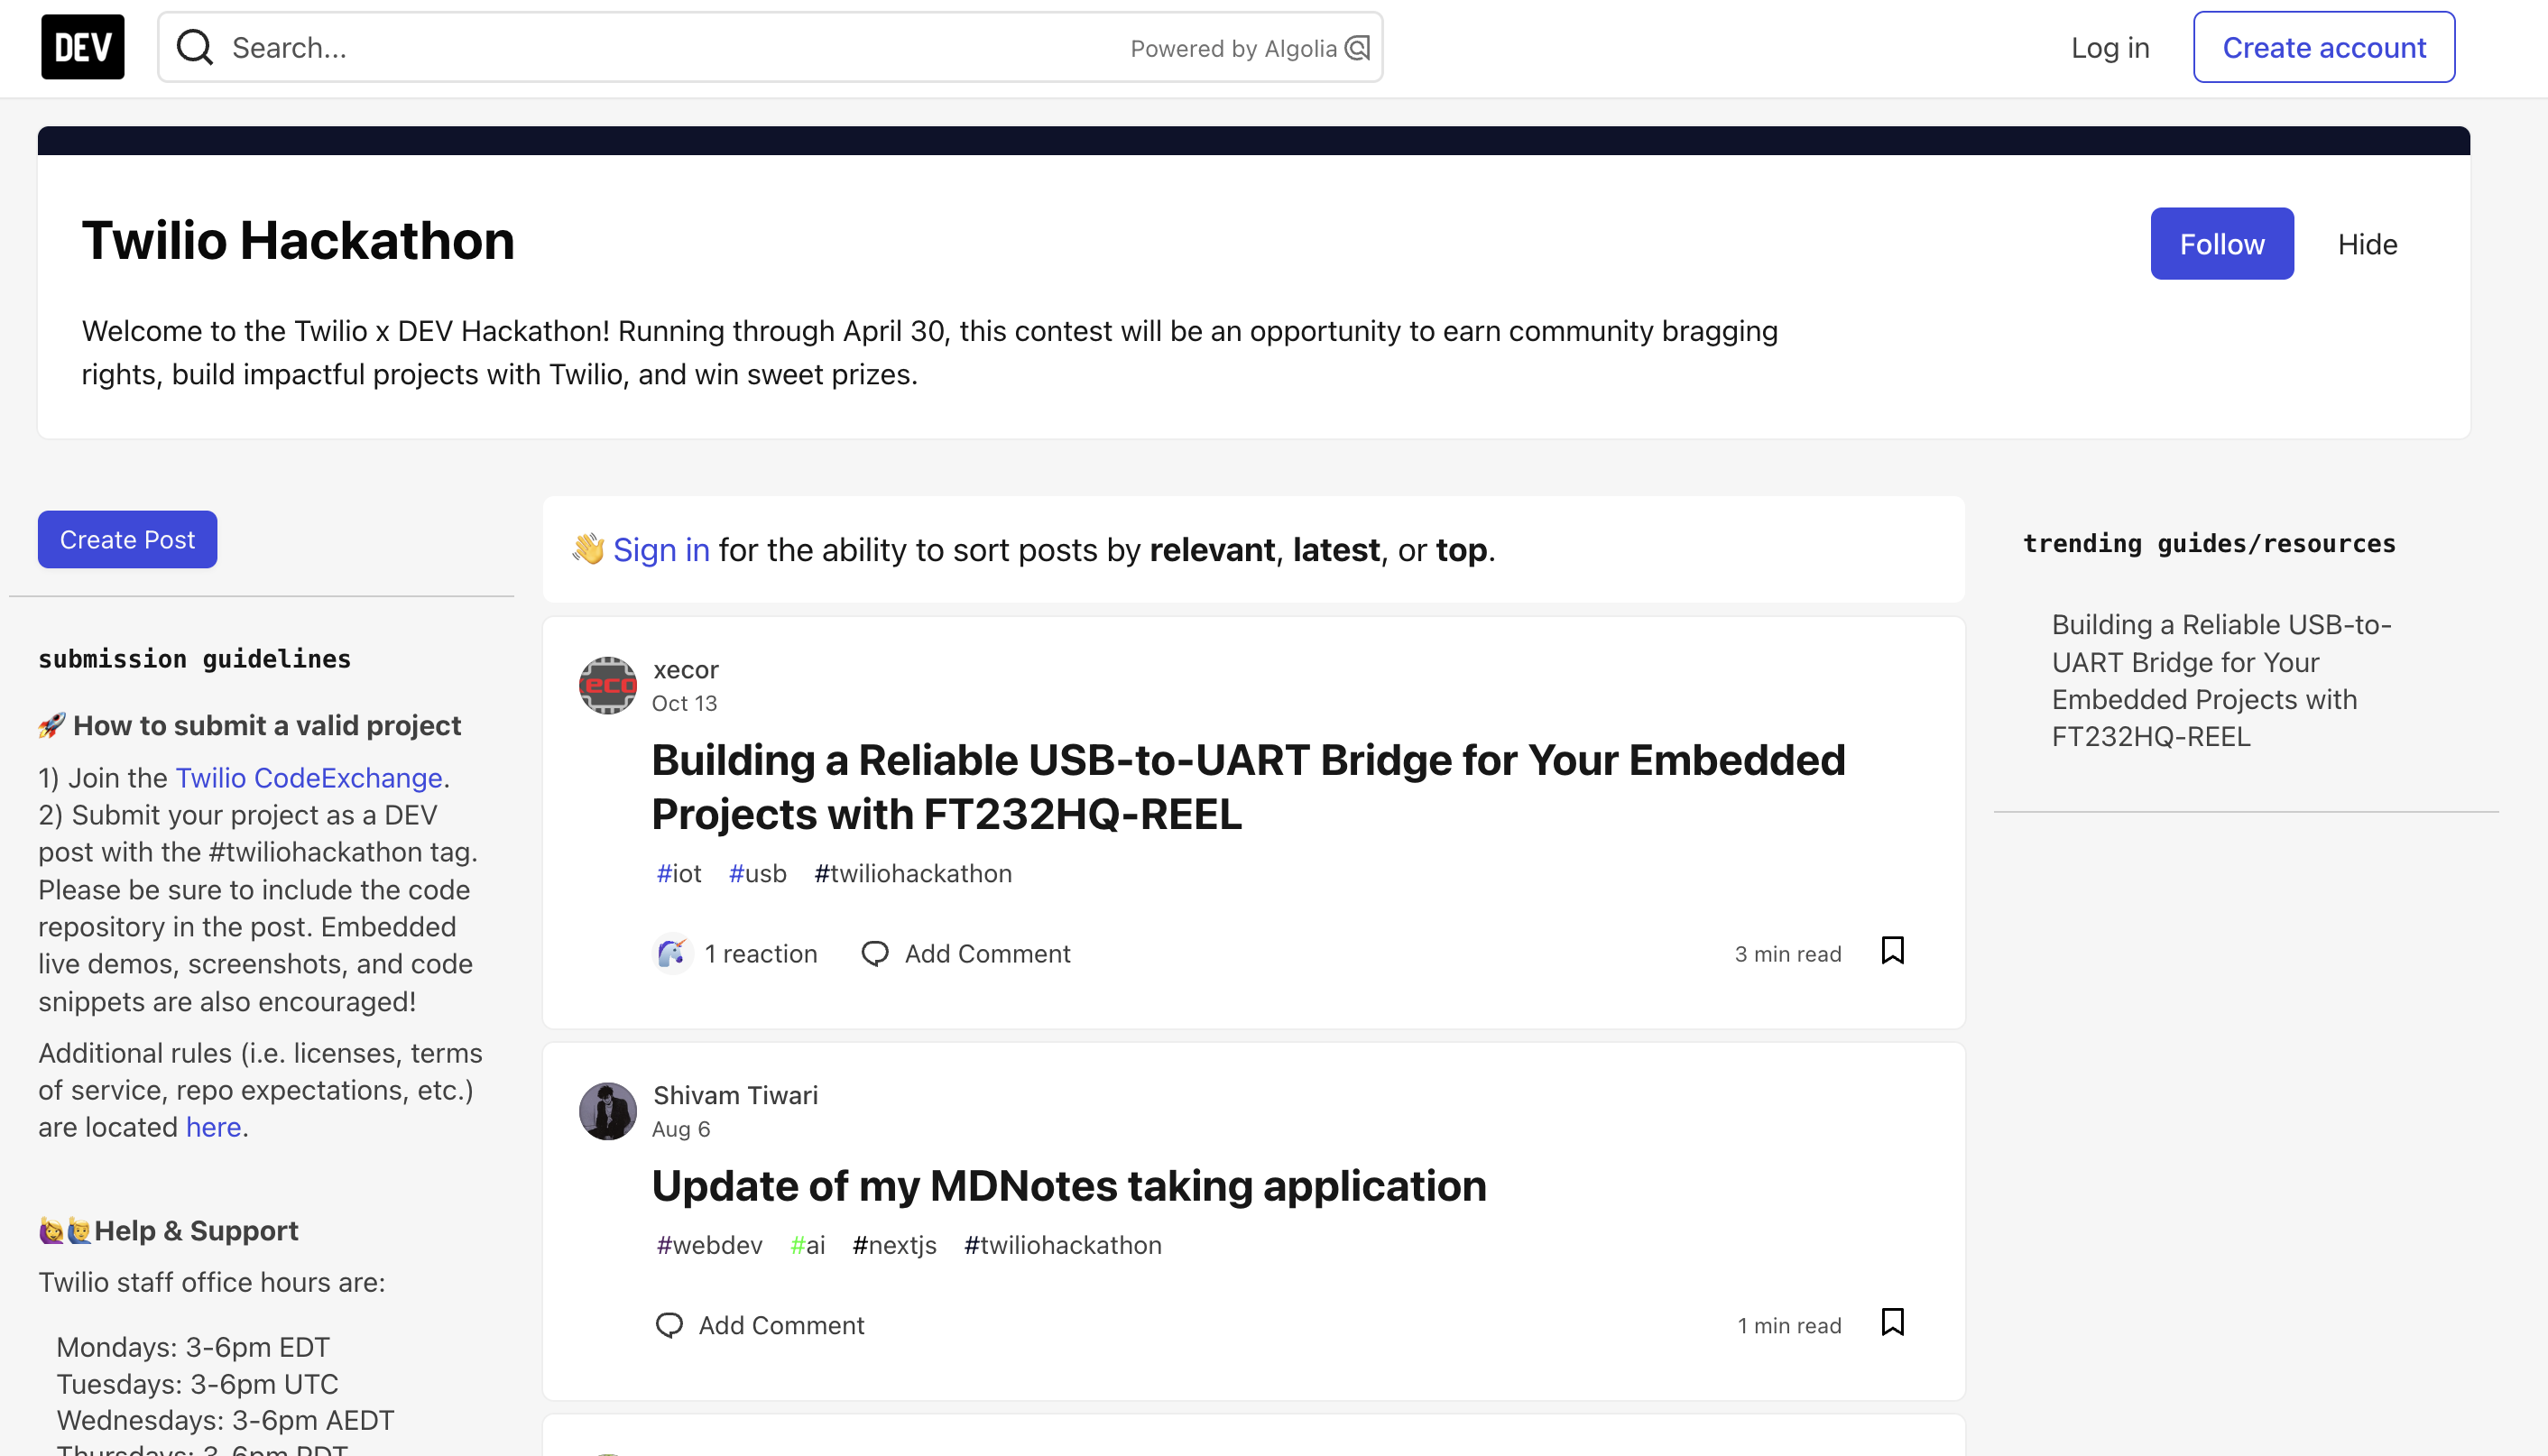This screenshot has height=1456, width=2548.
Task: Click the Sign in link above the posts
Action: coord(662,549)
